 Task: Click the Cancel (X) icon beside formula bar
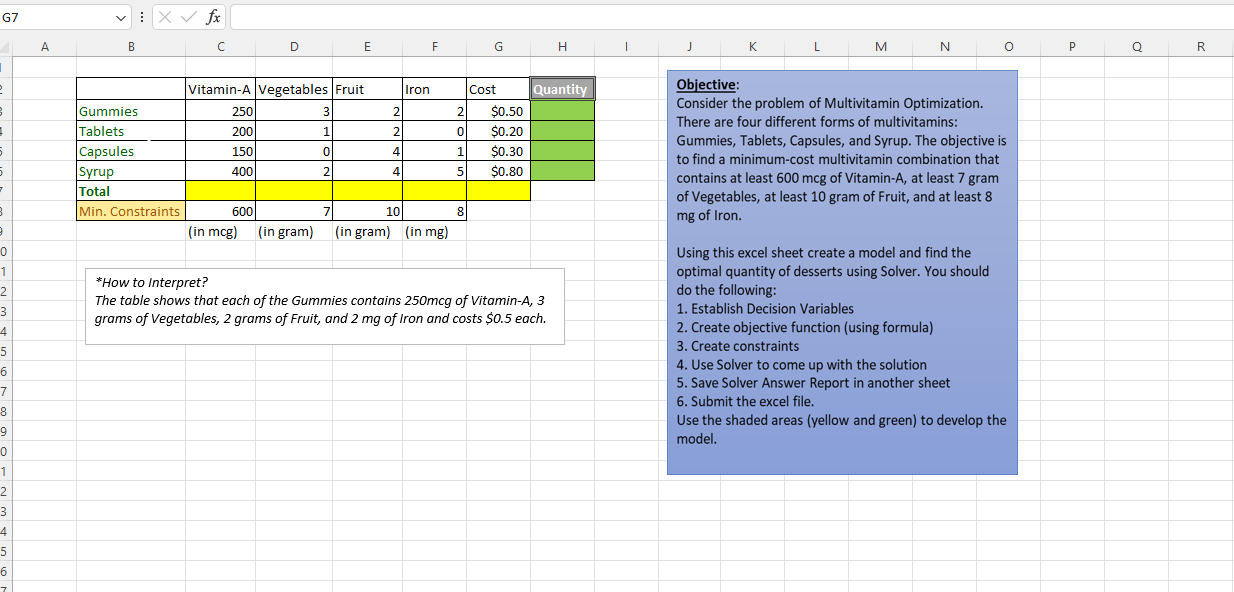(166, 16)
